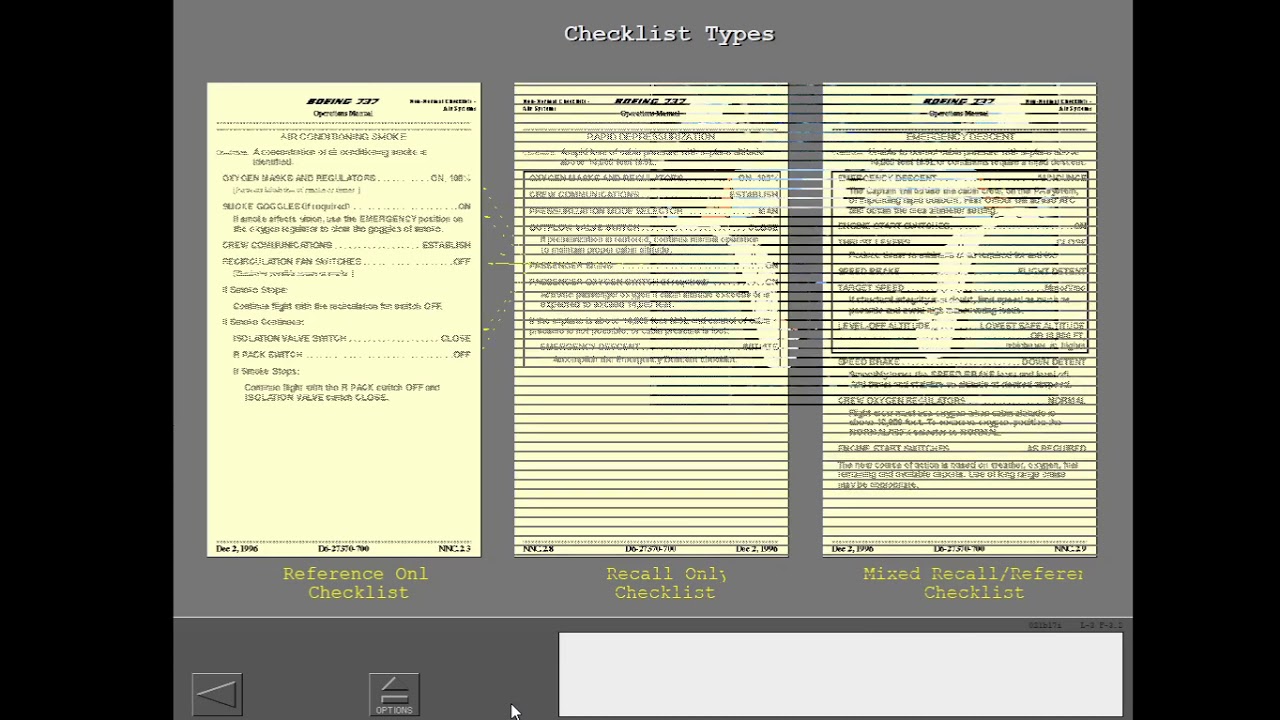Click the "ISOLATION VALVE SWITCH" line
Image resolution: width=1280 pixels, height=720 pixels.
(351, 339)
